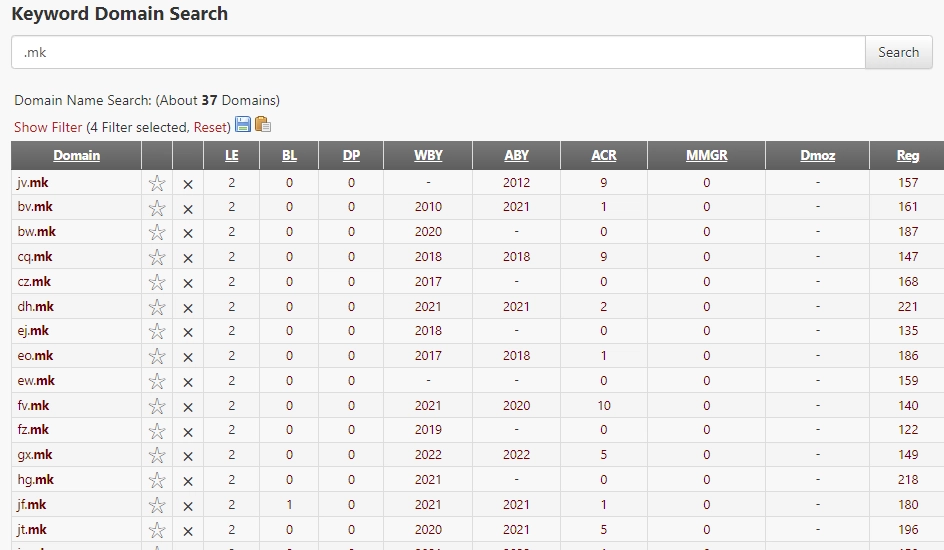This screenshot has width=944, height=550.
Task: Star the jt.mk domain
Action: click(157, 530)
